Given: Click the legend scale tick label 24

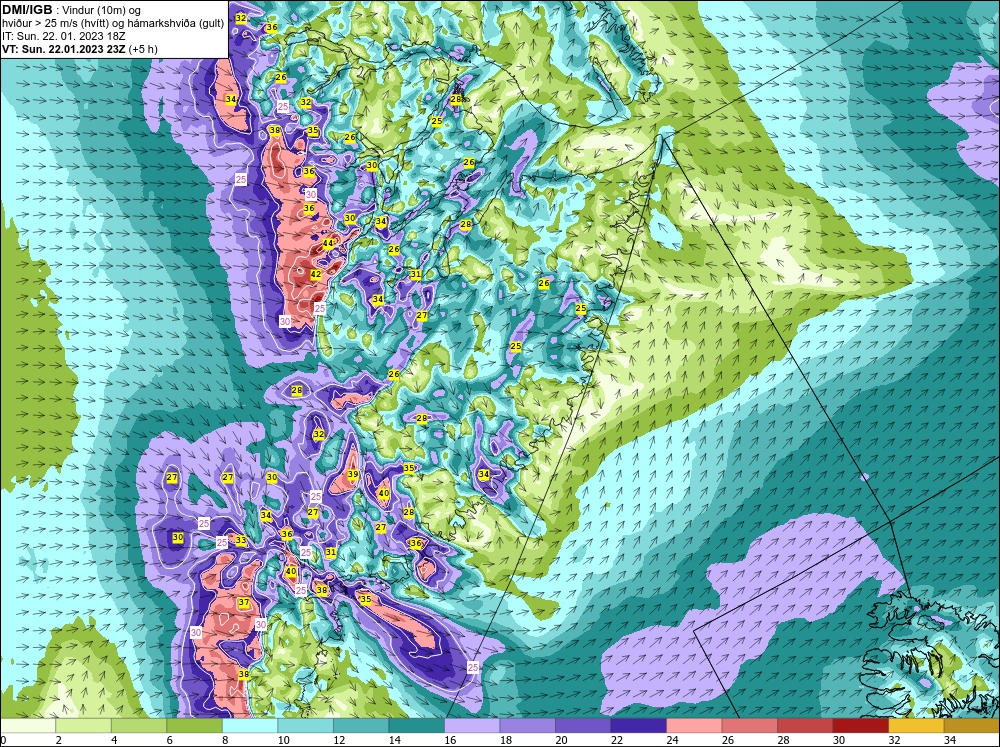Looking at the screenshot, I should pyautogui.click(x=672, y=740).
